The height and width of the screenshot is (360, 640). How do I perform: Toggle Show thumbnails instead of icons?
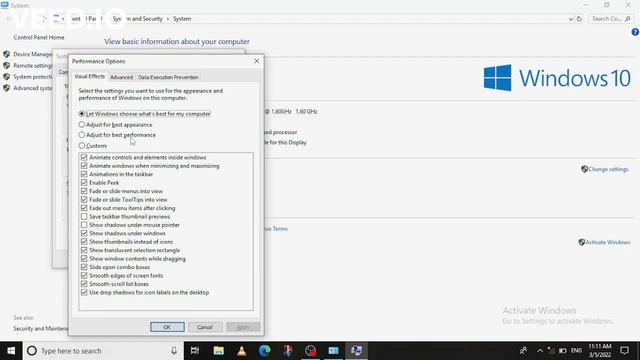coord(84,242)
